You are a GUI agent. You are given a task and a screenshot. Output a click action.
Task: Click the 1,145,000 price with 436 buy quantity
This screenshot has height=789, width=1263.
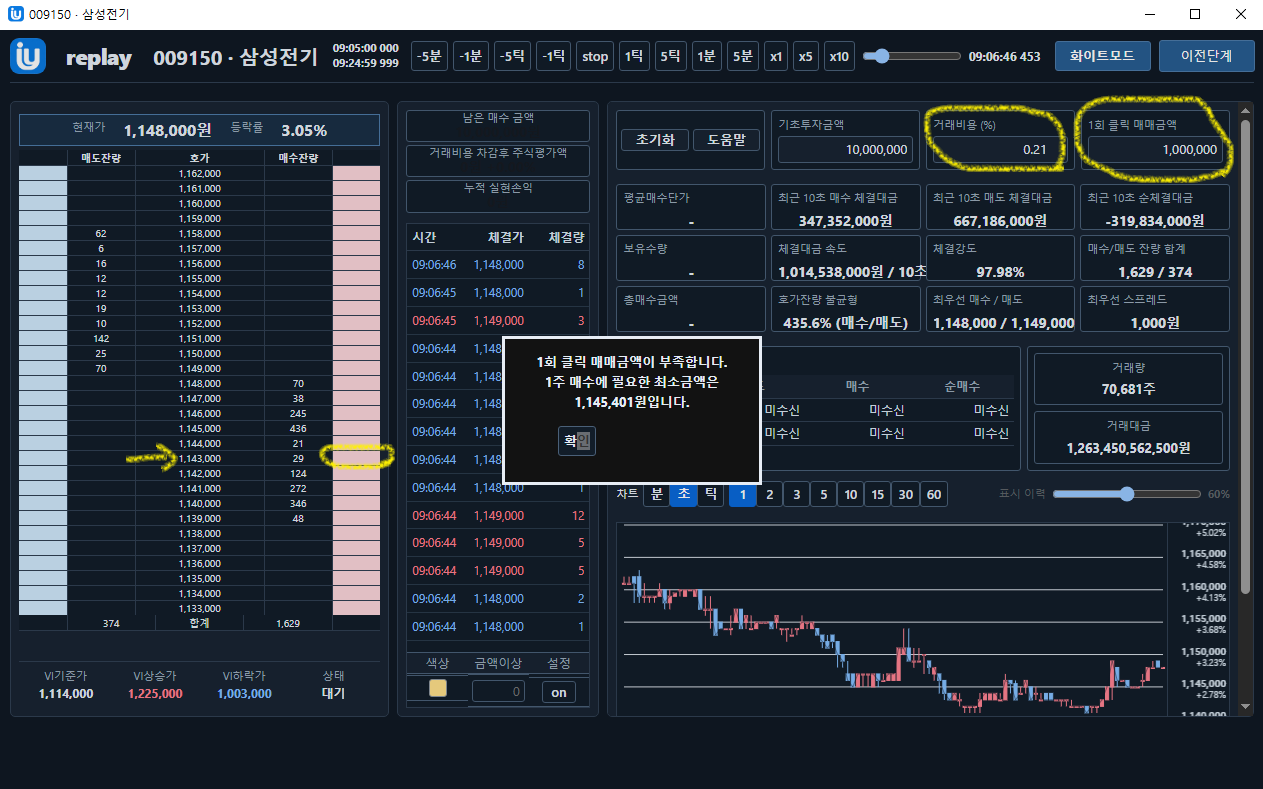(200, 428)
